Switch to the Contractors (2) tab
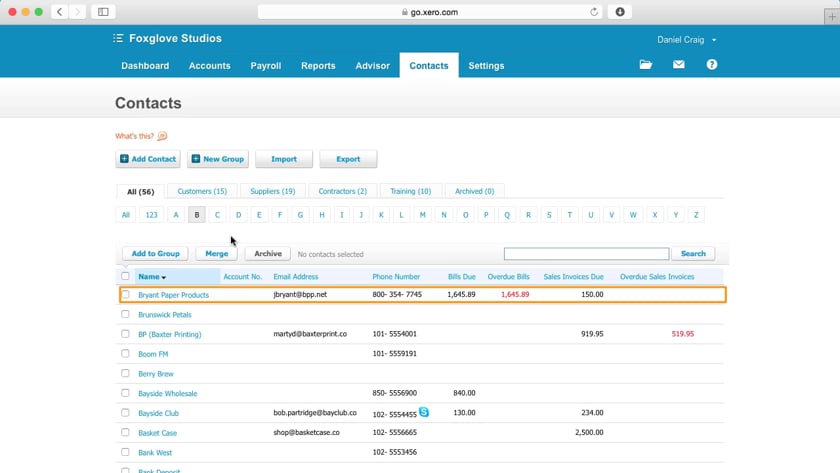 342,191
